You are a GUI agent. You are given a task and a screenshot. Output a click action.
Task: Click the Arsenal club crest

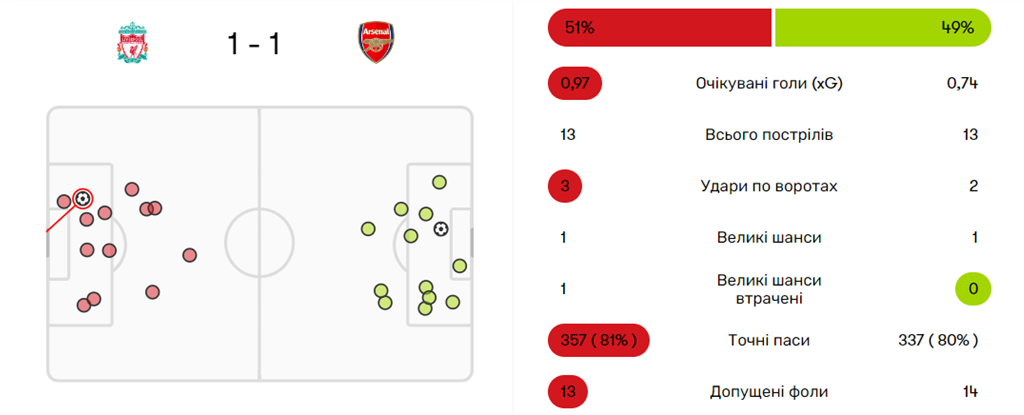click(x=374, y=43)
